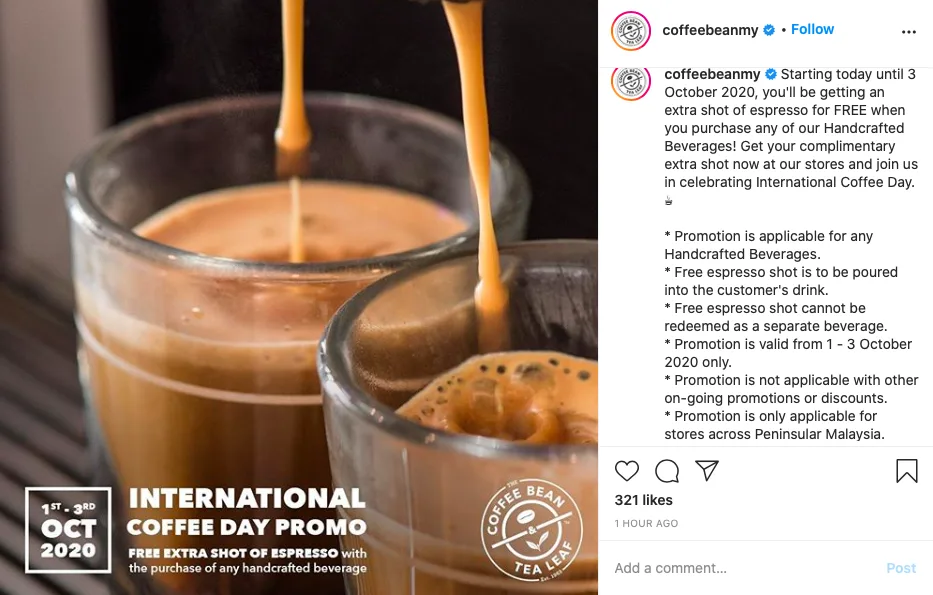View the 321 likes list

click(x=643, y=500)
